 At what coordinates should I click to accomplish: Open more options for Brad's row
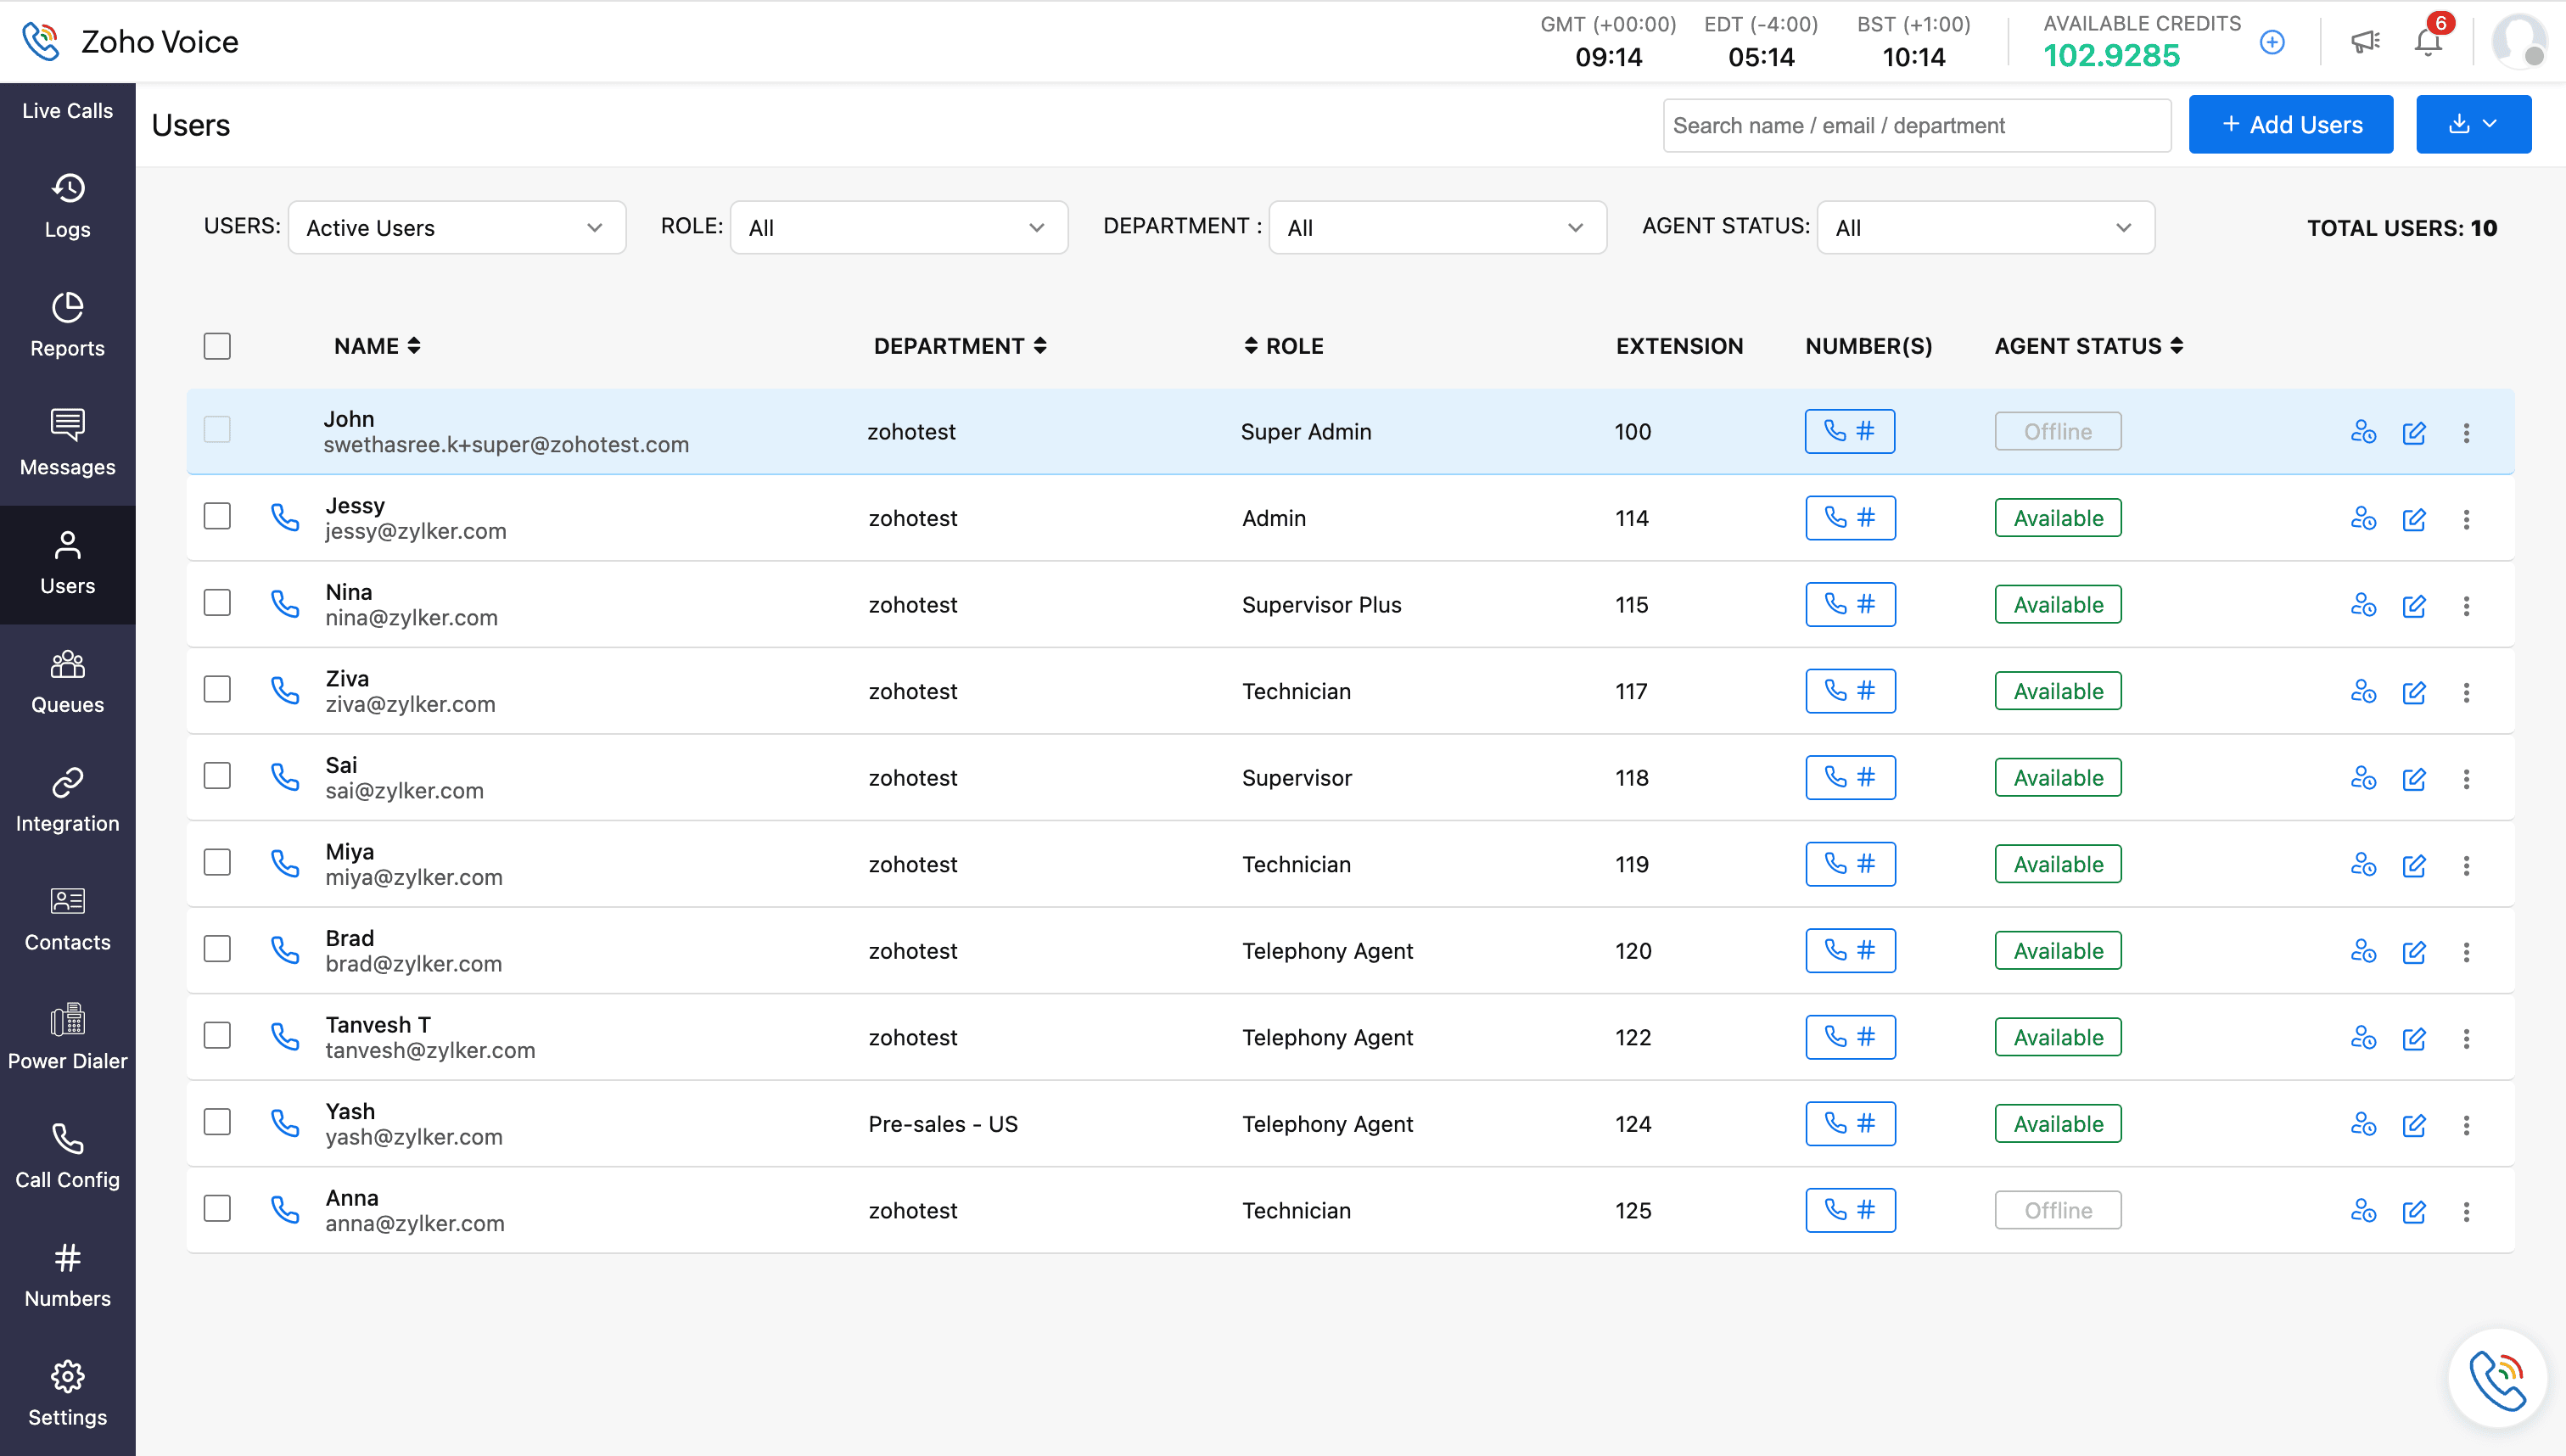tap(2466, 951)
